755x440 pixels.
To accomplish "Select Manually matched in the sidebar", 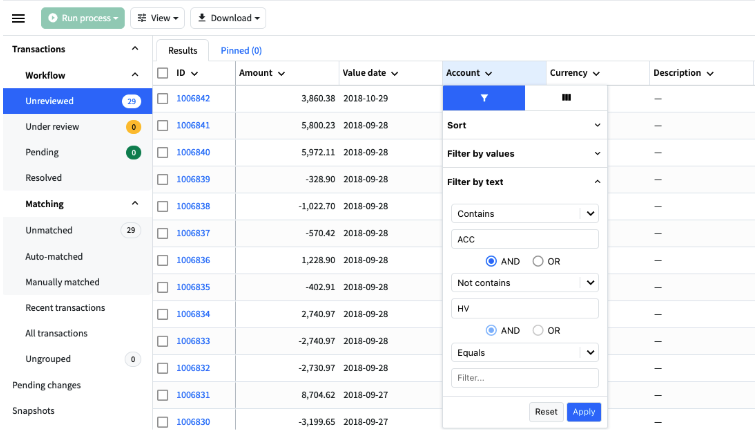I will tap(78, 282).
